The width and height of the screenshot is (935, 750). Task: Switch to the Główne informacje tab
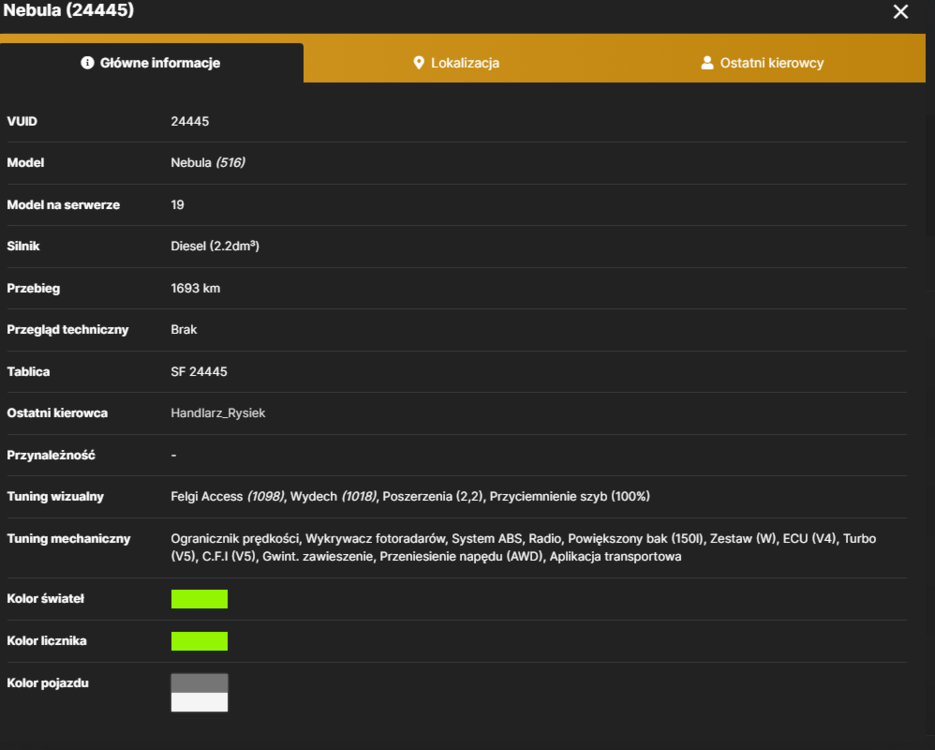(x=151, y=63)
